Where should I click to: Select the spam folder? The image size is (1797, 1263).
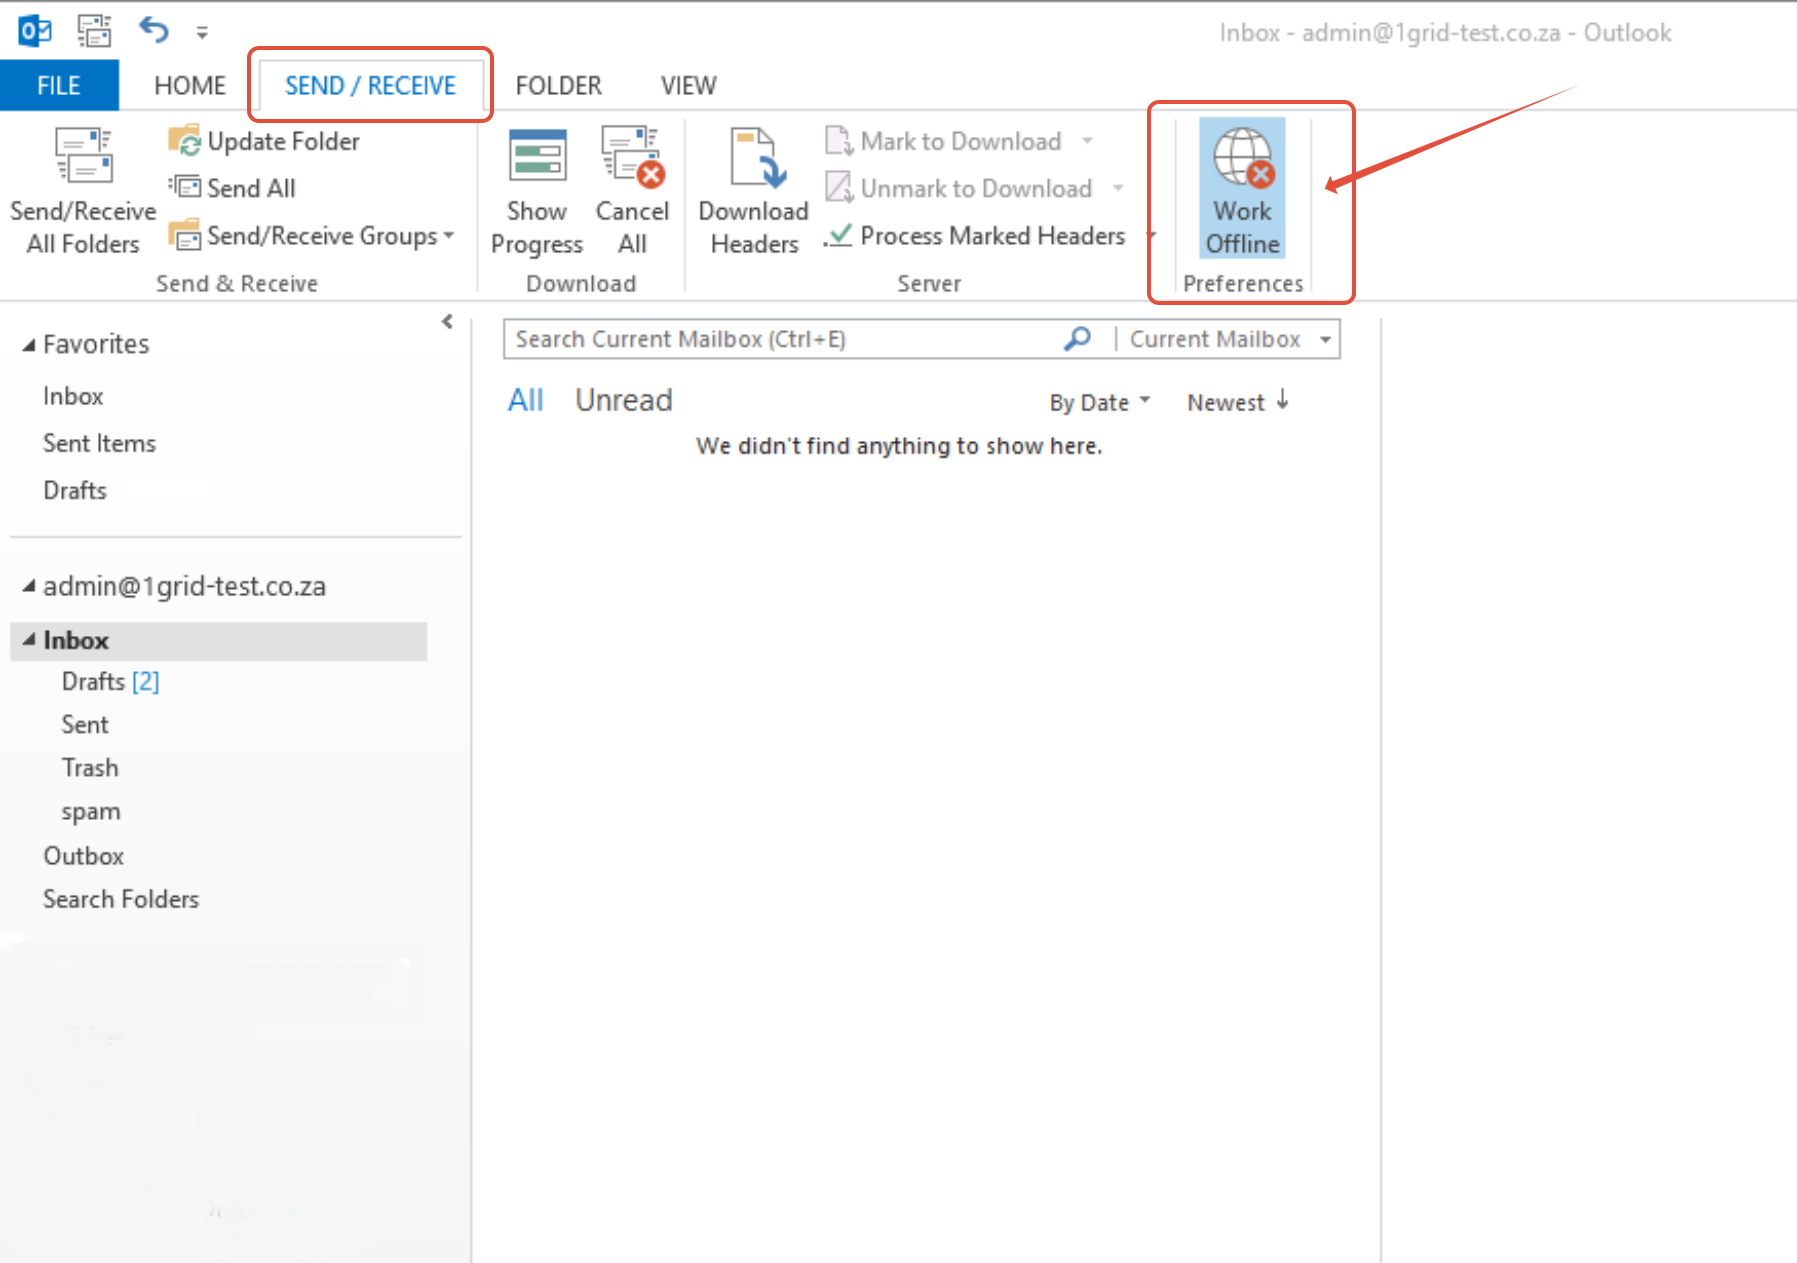pos(90,812)
